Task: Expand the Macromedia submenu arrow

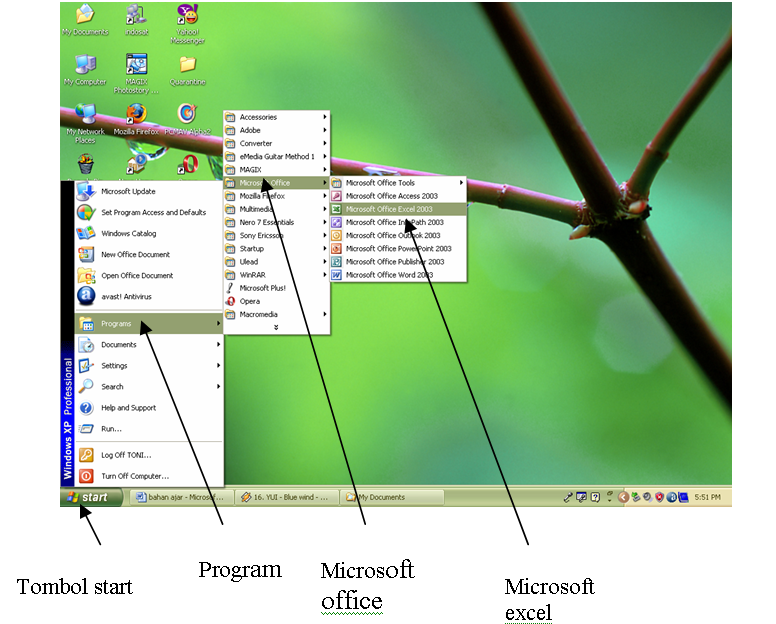Action: tap(325, 314)
